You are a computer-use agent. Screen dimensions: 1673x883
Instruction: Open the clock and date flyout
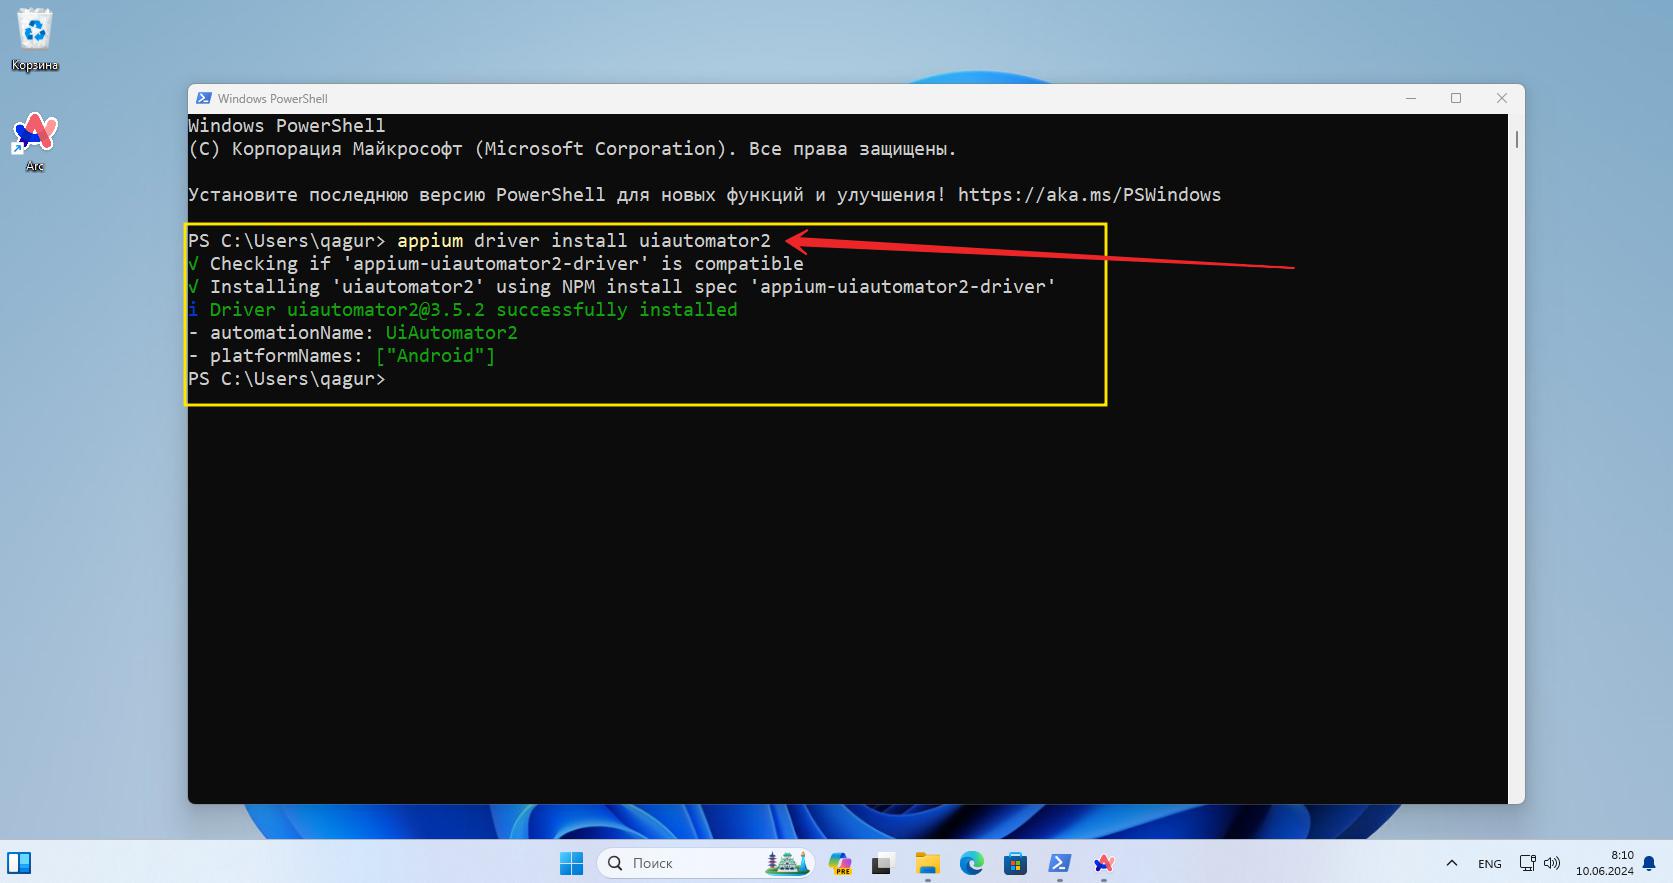[1605, 863]
